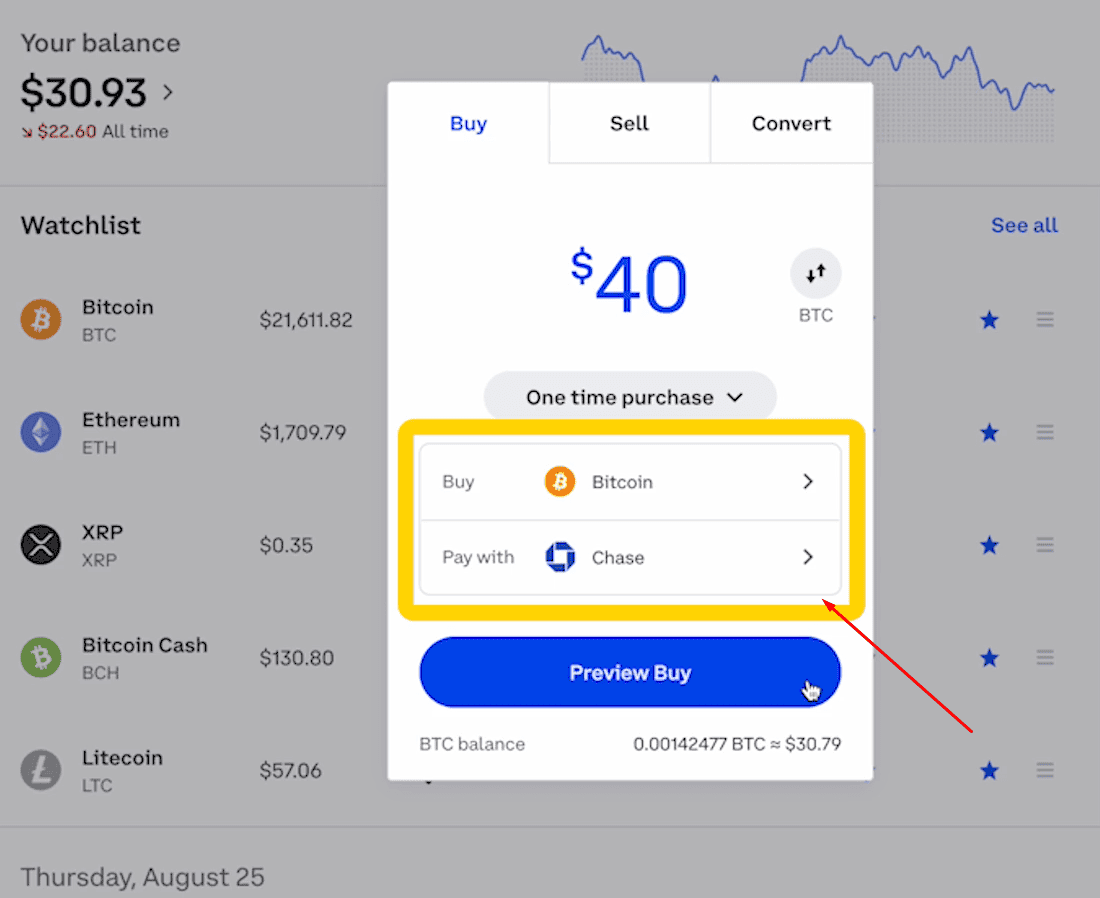Click the $40 amount field
Viewport: 1100px width, 898px height.
click(630, 283)
